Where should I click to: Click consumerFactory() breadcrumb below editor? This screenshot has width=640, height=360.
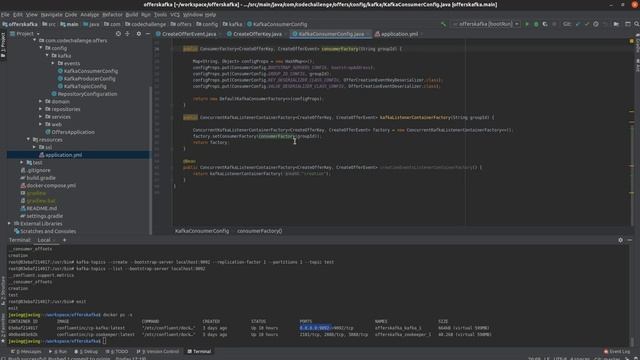[259, 231]
